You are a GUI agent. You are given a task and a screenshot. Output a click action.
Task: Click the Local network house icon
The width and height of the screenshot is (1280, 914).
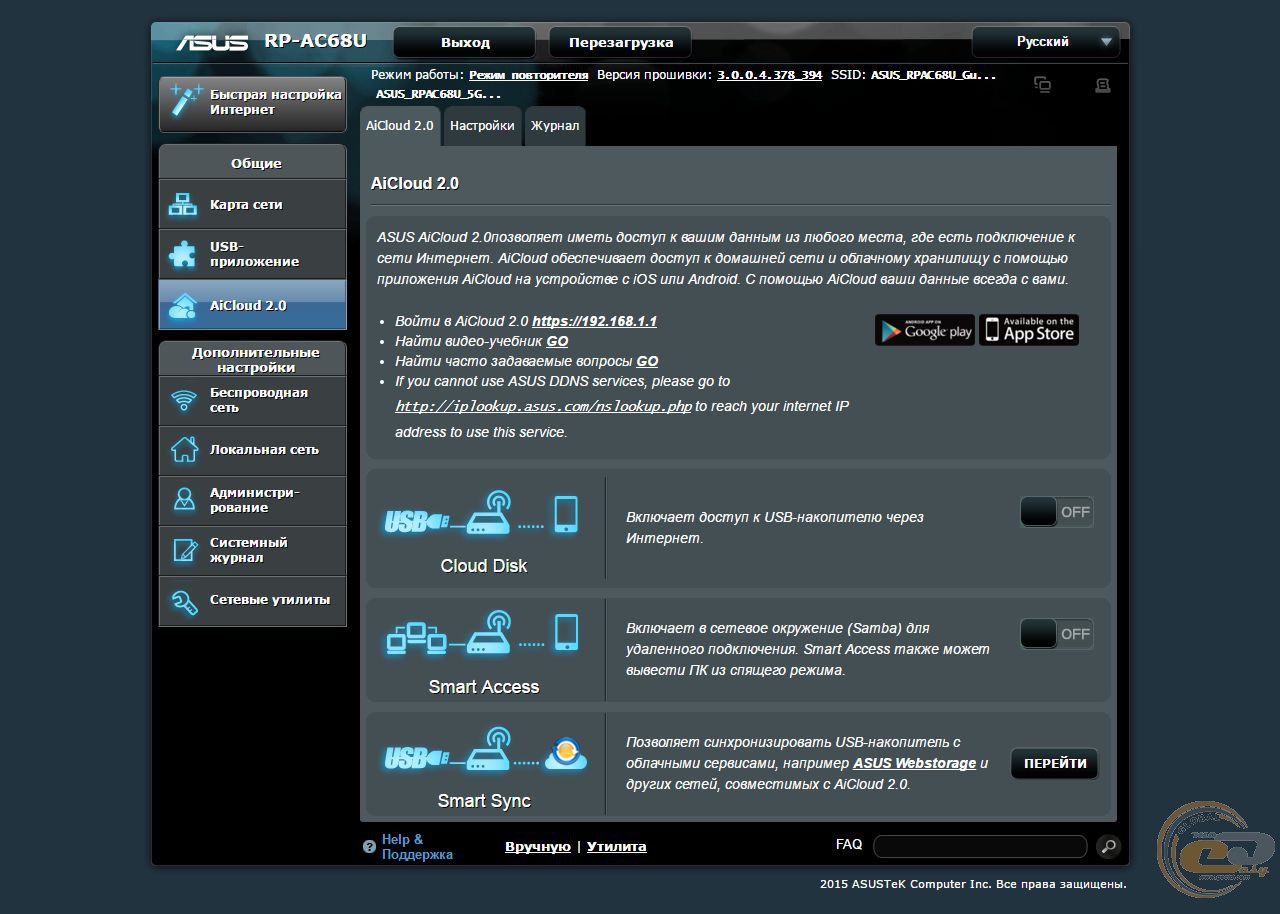point(184,450)
